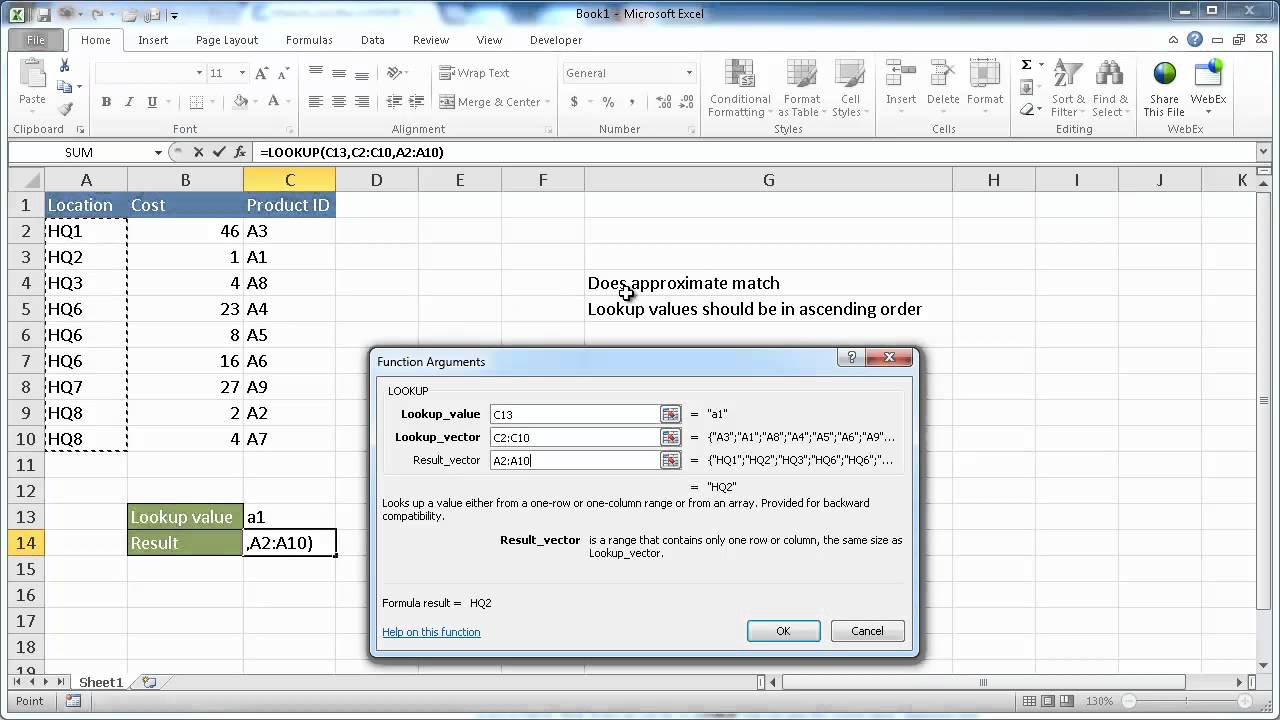Screen dimensions: 1280x720
Task: Toggle Align Text Right
Action: click(x=362, y=102)
